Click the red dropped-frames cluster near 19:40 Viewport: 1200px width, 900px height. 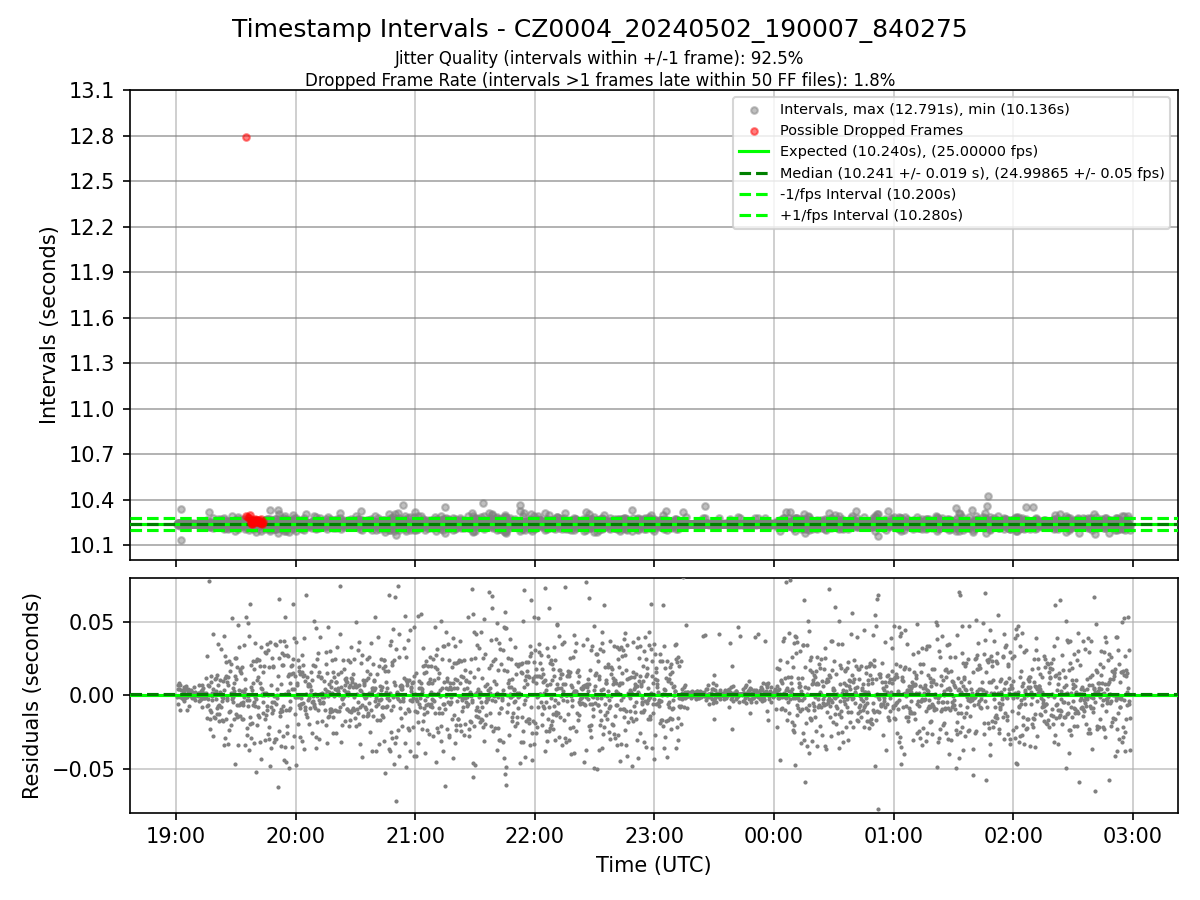pyautogui.click(x=254, y=520)
